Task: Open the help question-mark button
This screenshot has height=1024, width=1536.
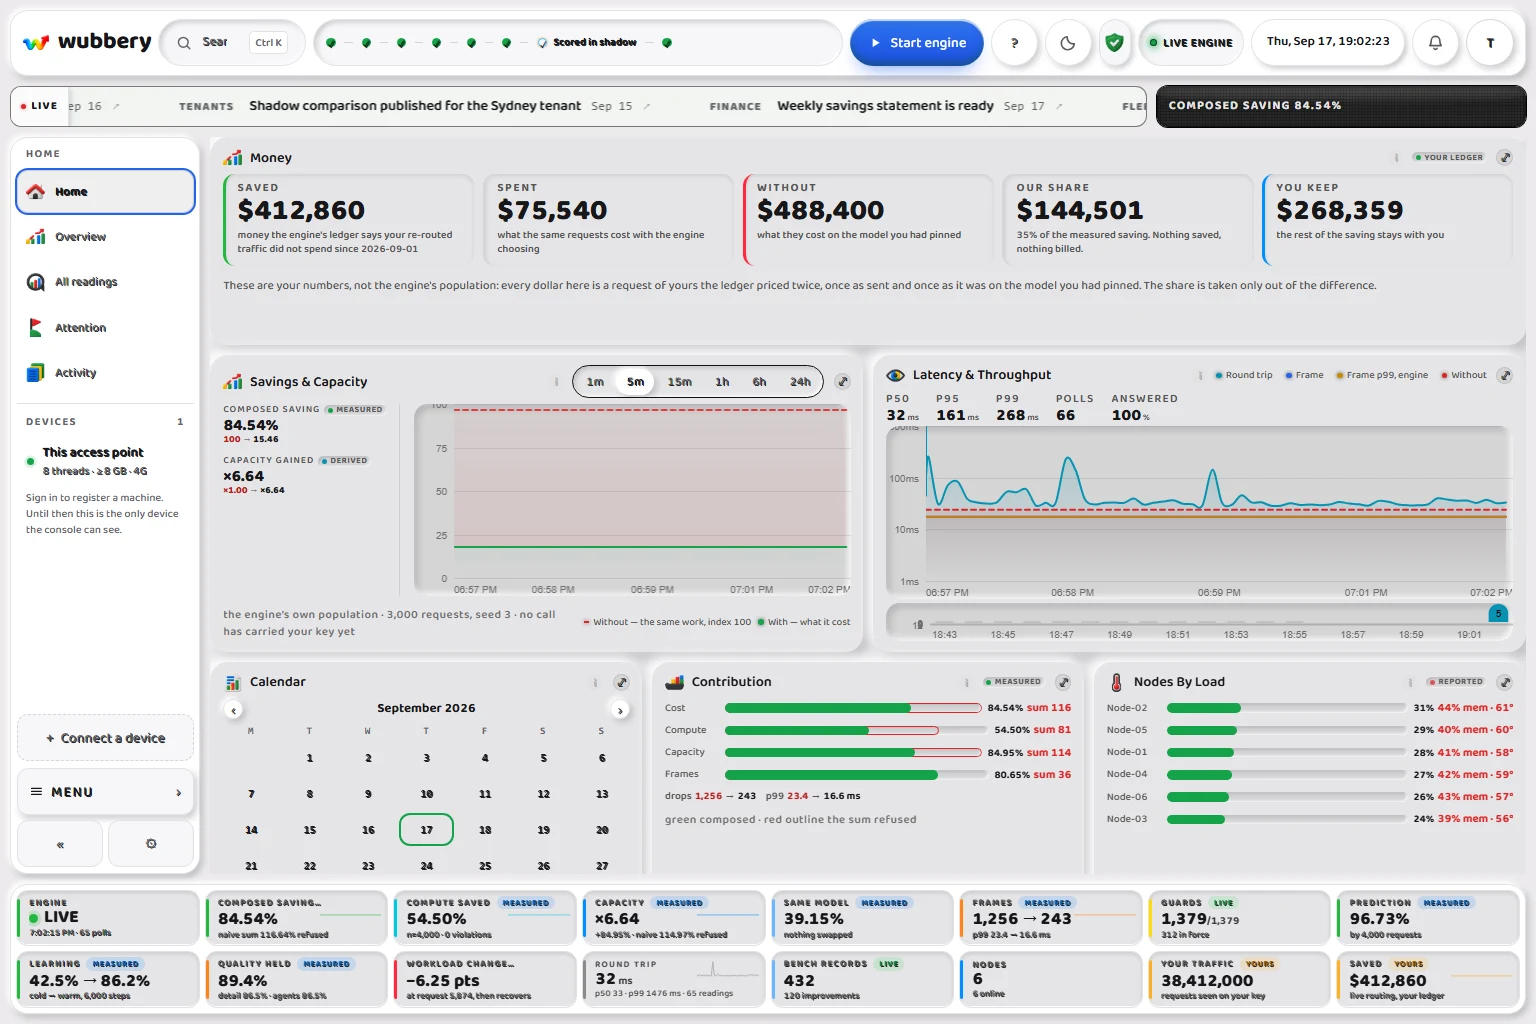Action: [x=1015, y=43]
